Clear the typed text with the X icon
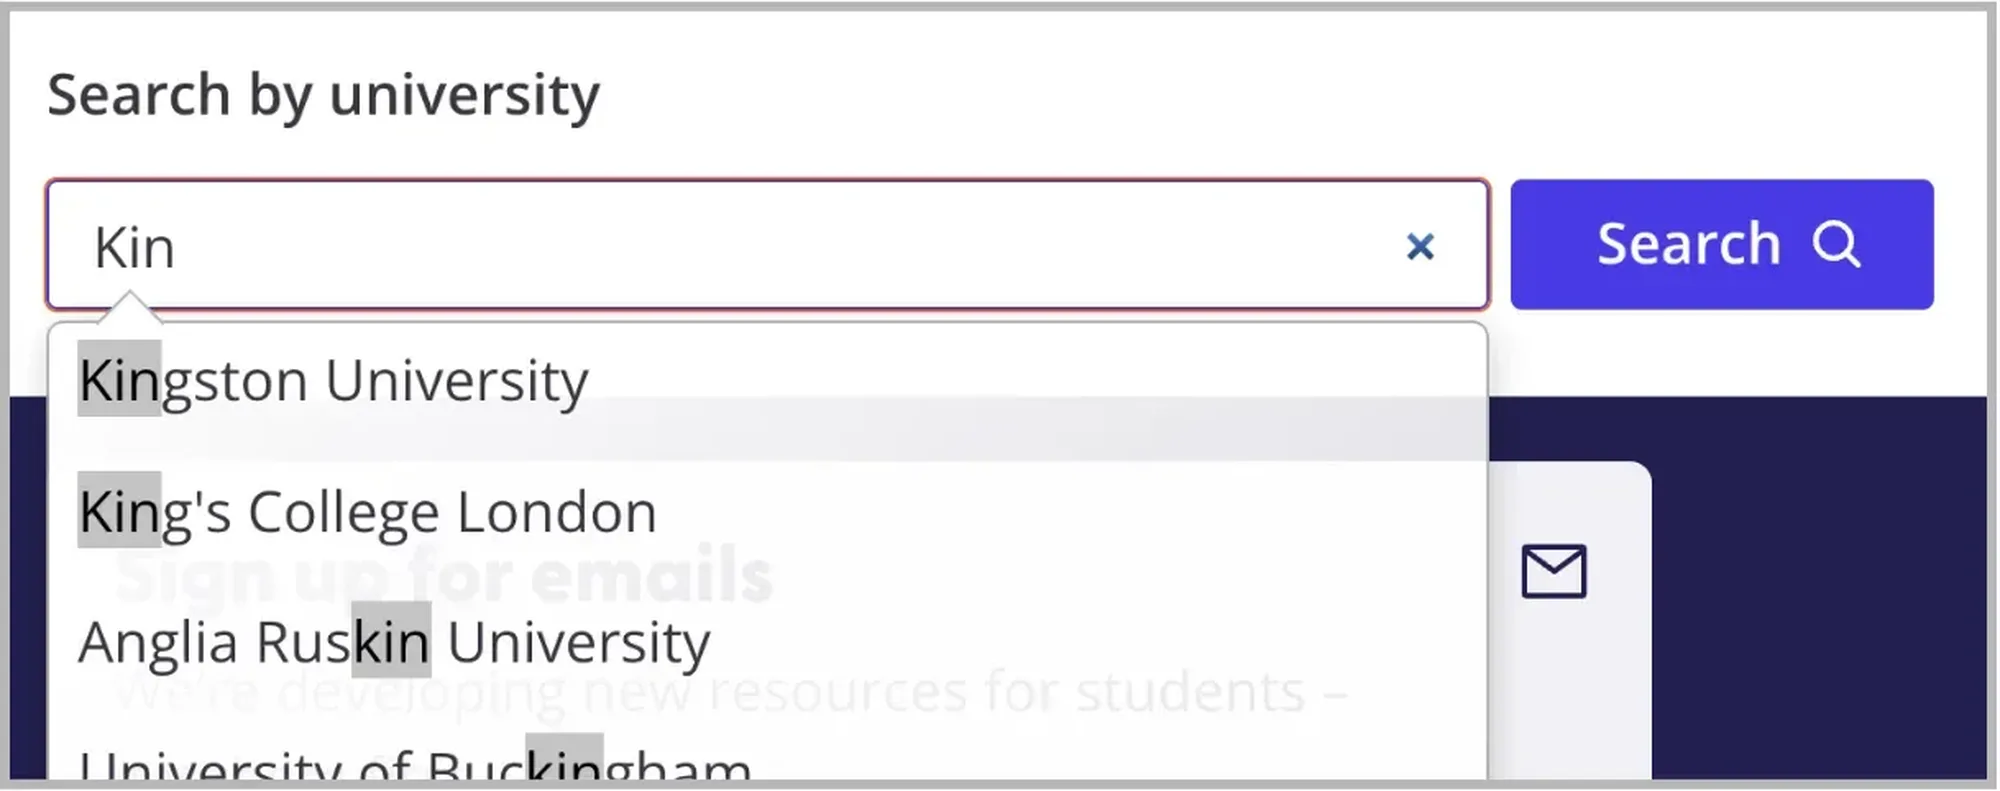The height and width of the screenshot is (791, 2000). click(x=1419, y=246)
